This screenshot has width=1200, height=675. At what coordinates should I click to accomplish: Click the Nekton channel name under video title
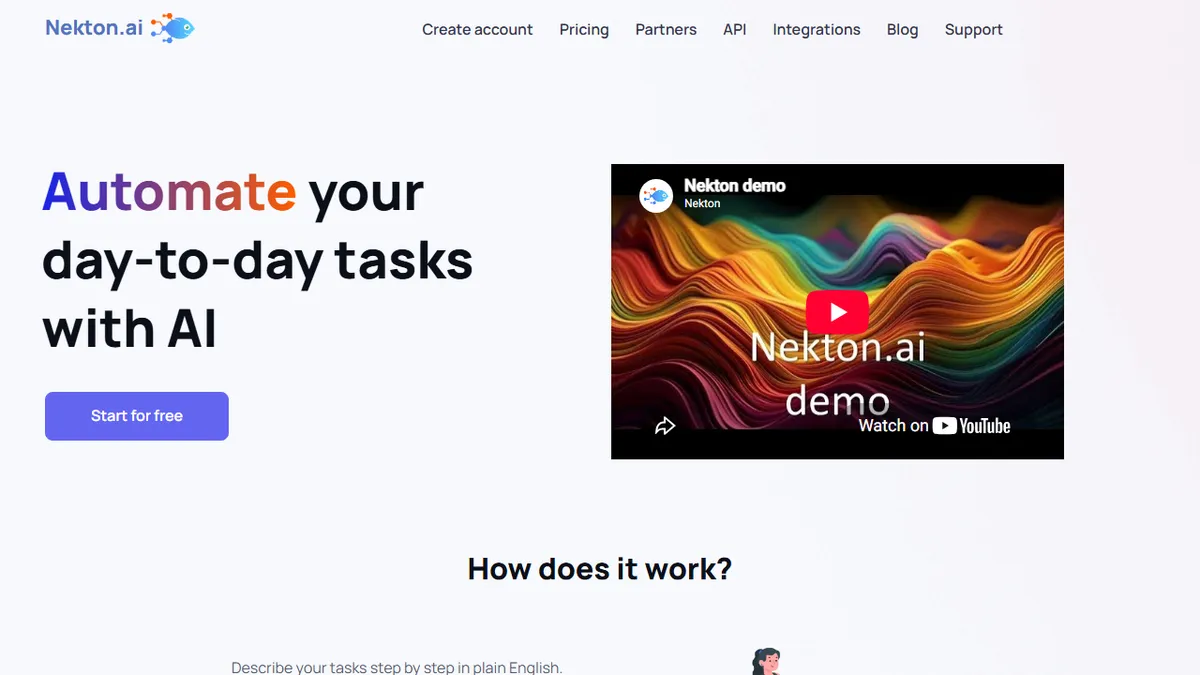[x=702, y=203]
